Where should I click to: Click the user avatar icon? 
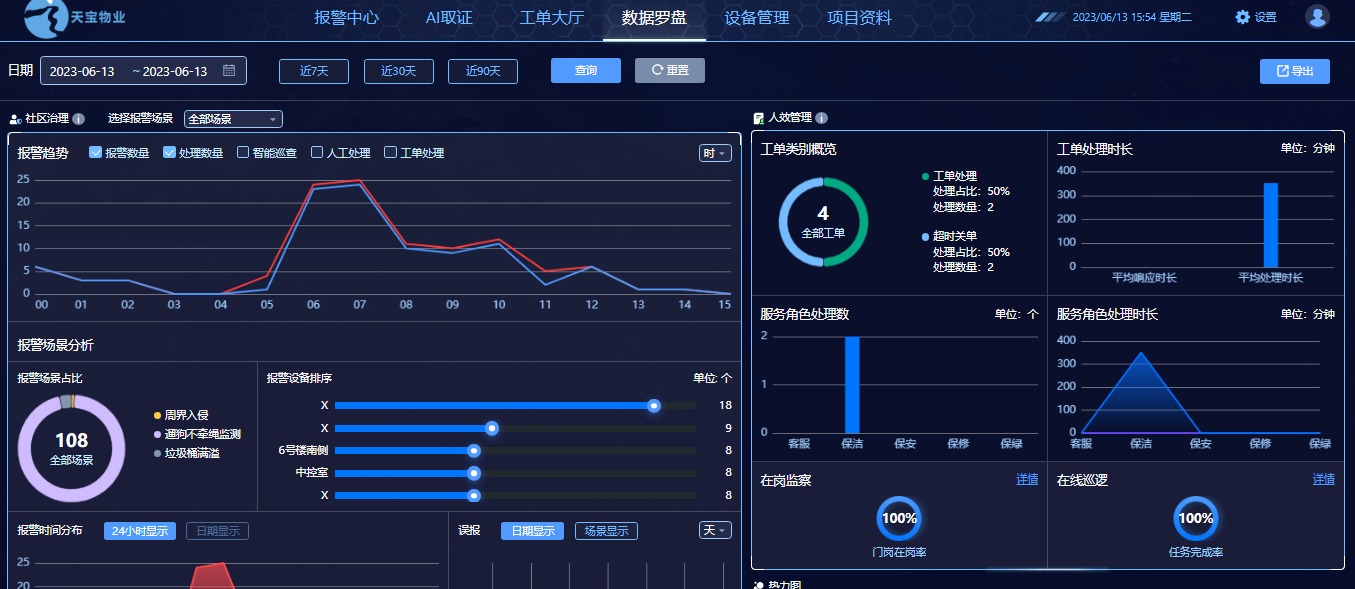pyautogui.click(x=1317, y=17)
